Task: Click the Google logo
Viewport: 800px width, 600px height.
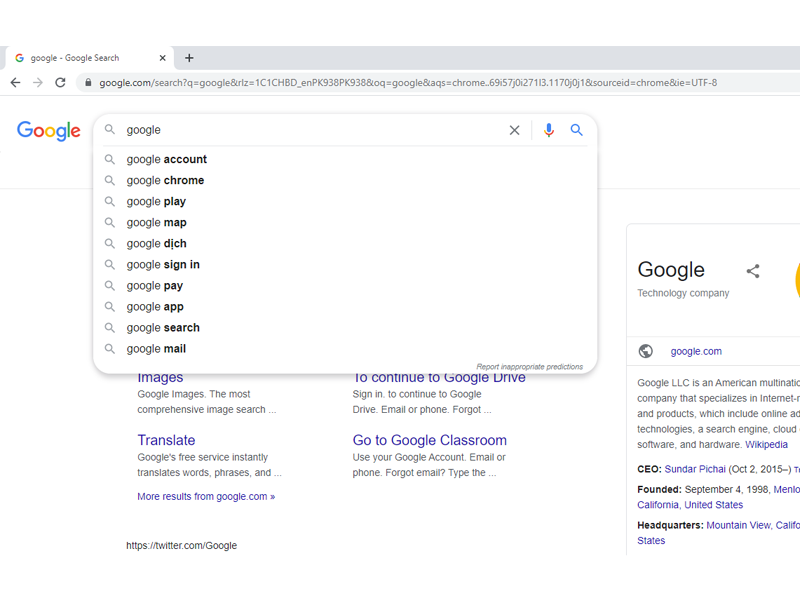Action: tap(49, 131)
